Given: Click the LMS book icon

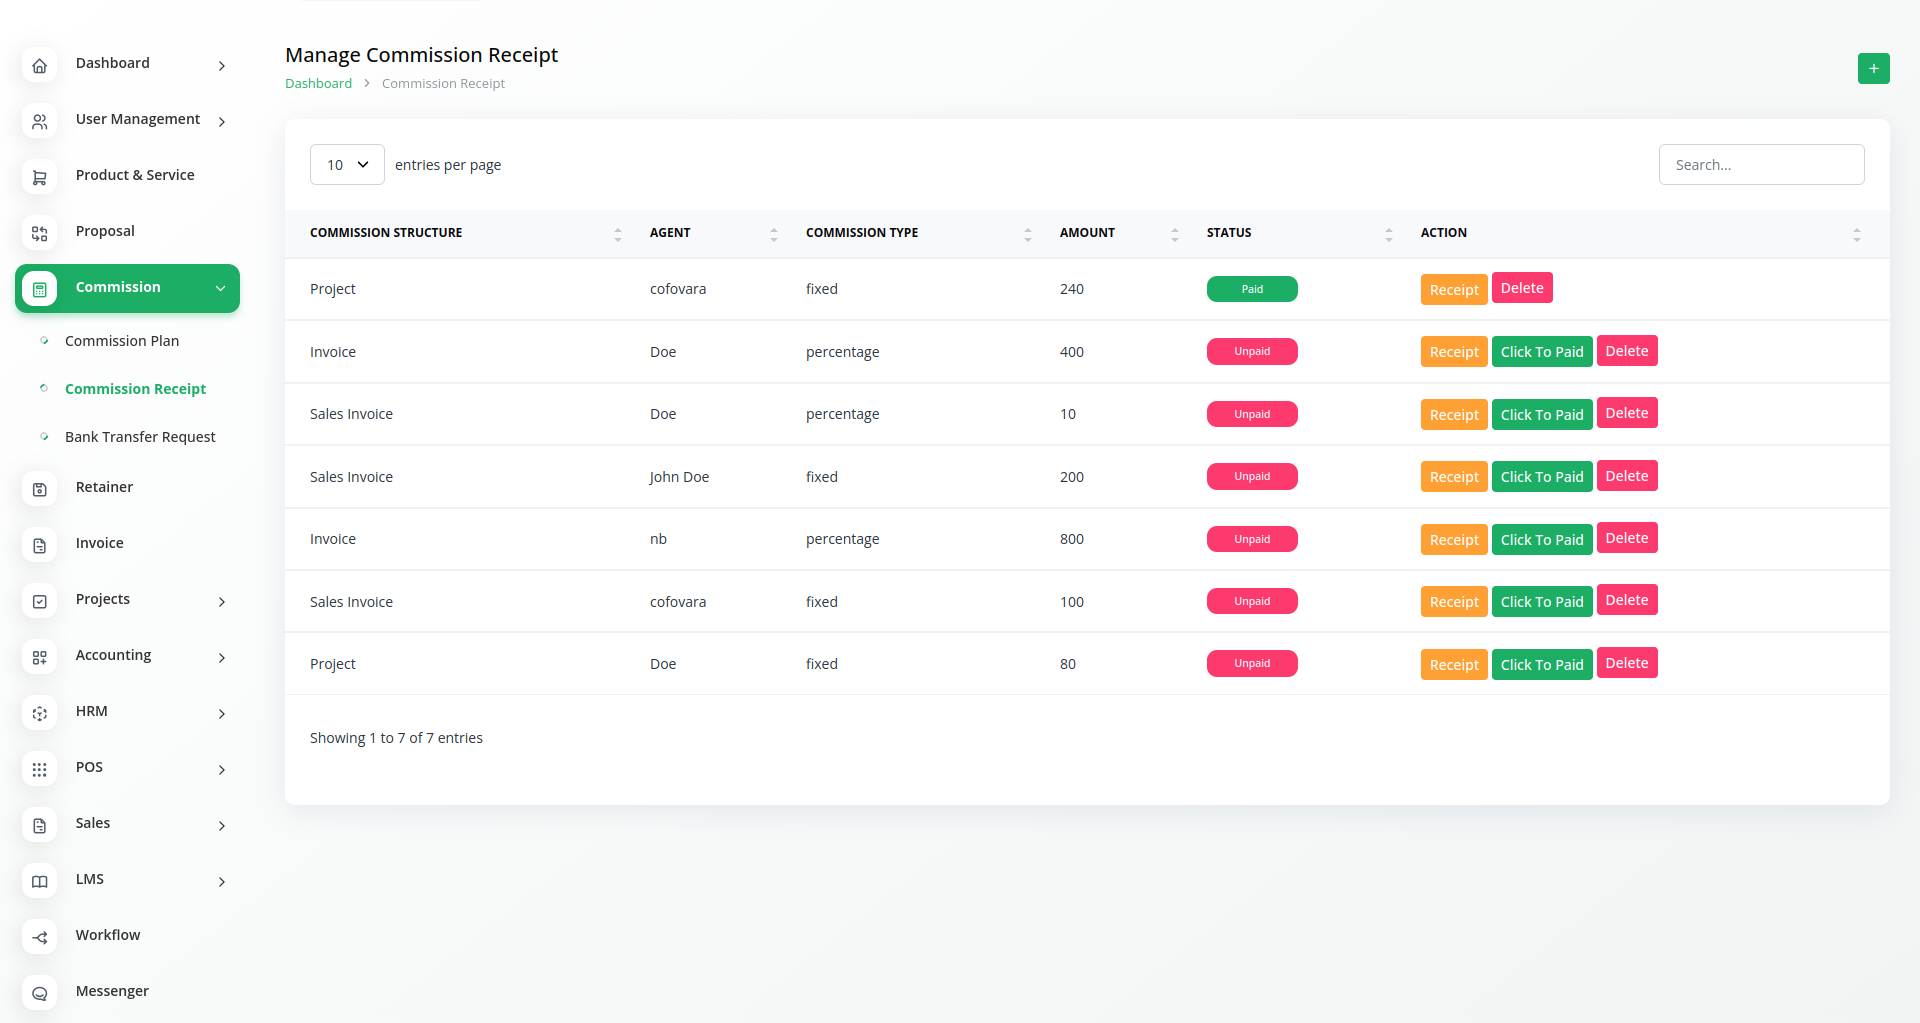Looking at the screenshot, I should [x=40, y=882].
